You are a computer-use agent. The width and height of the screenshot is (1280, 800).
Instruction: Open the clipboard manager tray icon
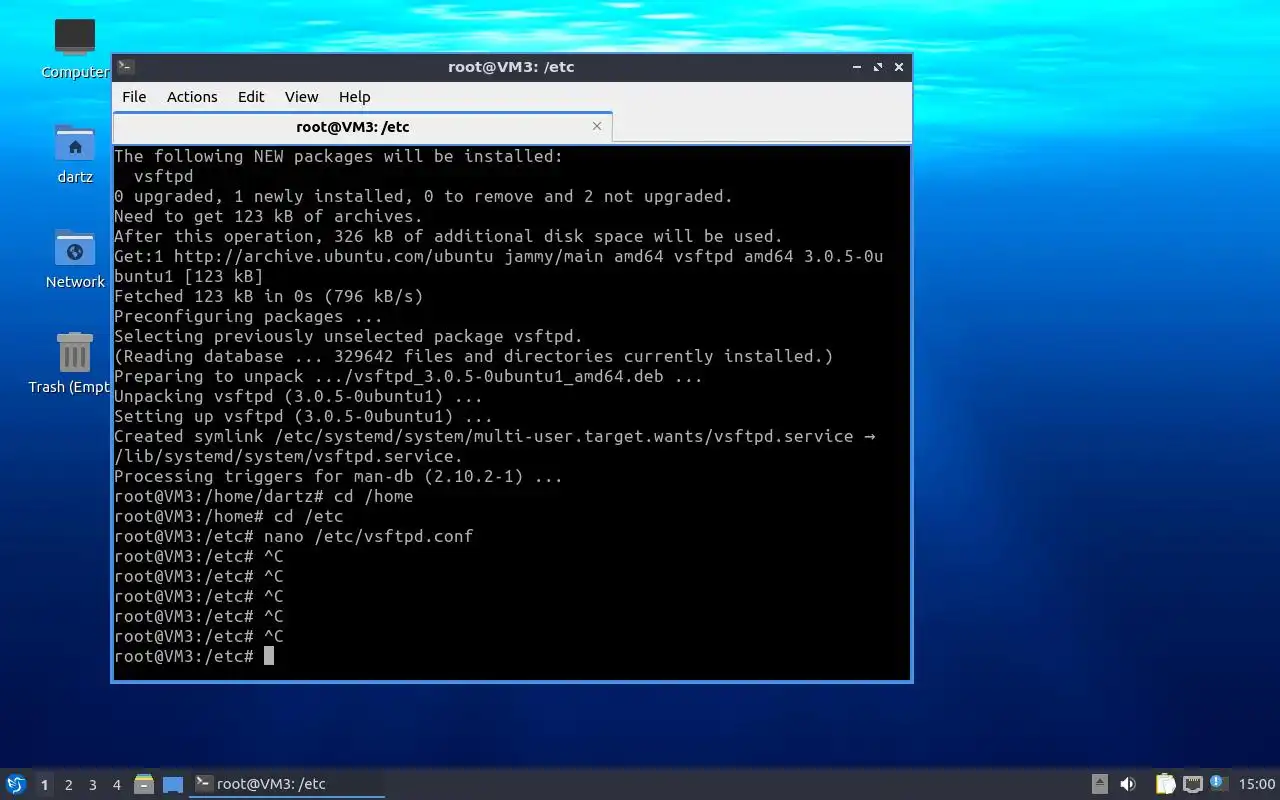tap(1165, 784)
